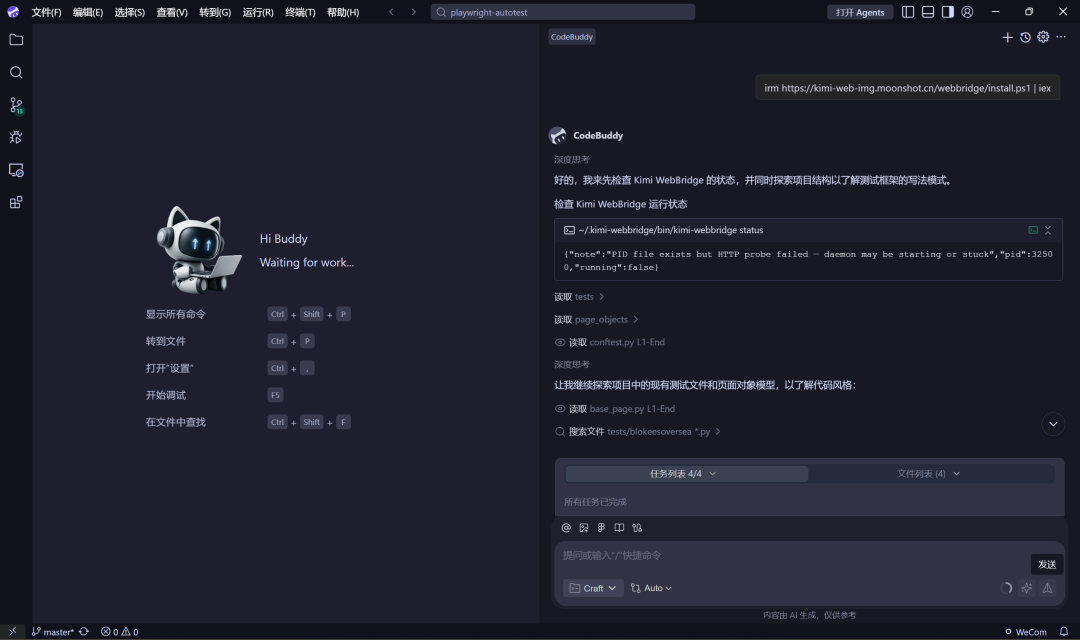The image size is (1080, 640).
Task: Open Remote Explorer icon in activity bar
Action: coord(16,170)
